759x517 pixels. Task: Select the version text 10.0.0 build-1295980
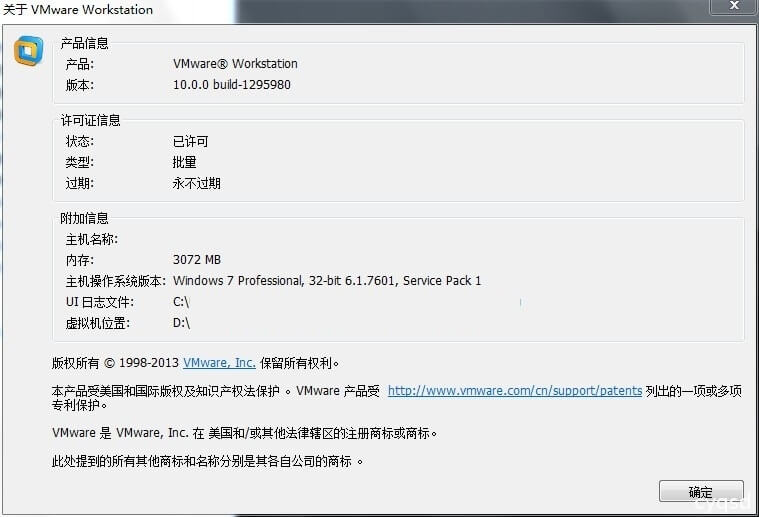pyautogui.click(x=232, y=85)
